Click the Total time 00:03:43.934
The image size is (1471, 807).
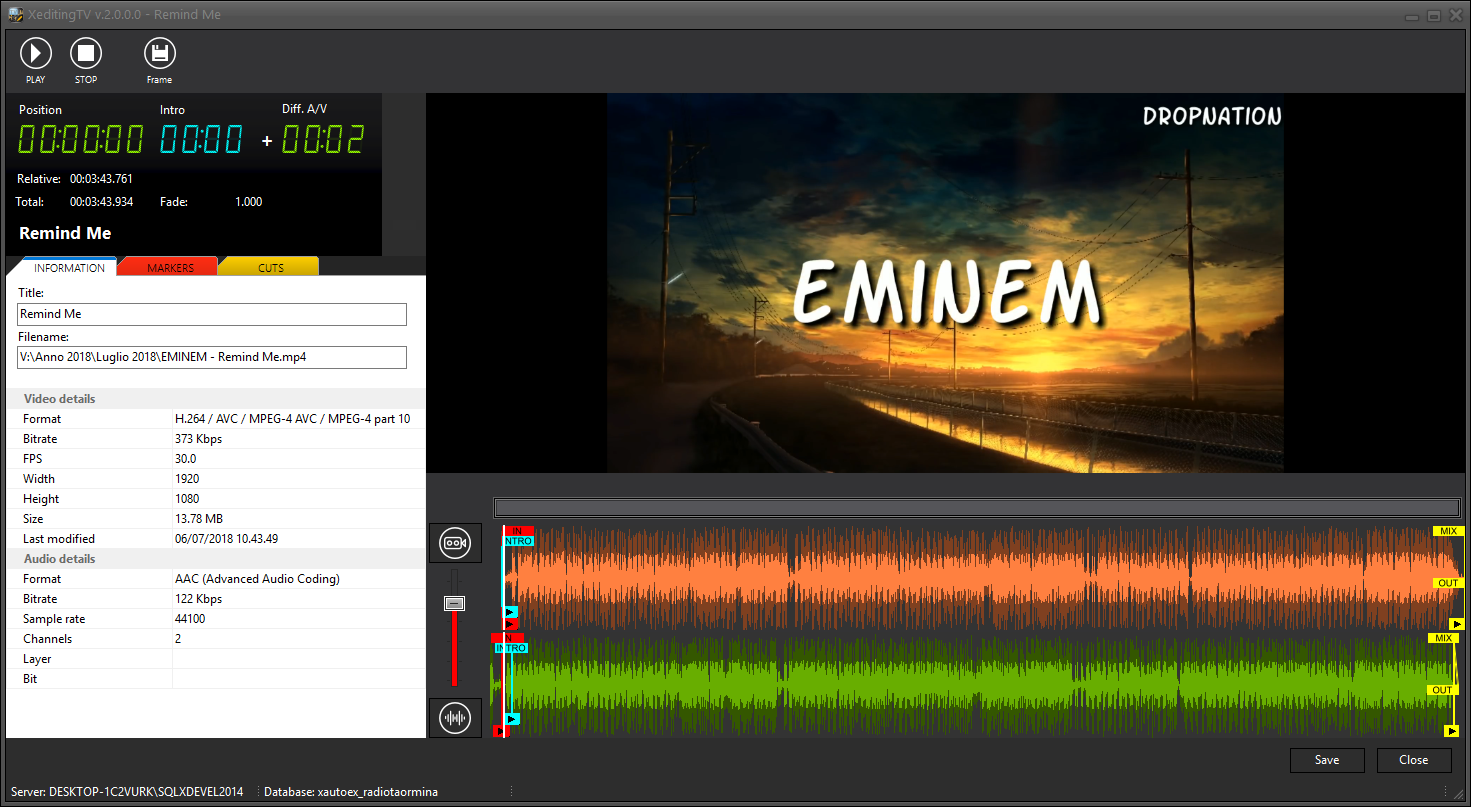point(101,202)
